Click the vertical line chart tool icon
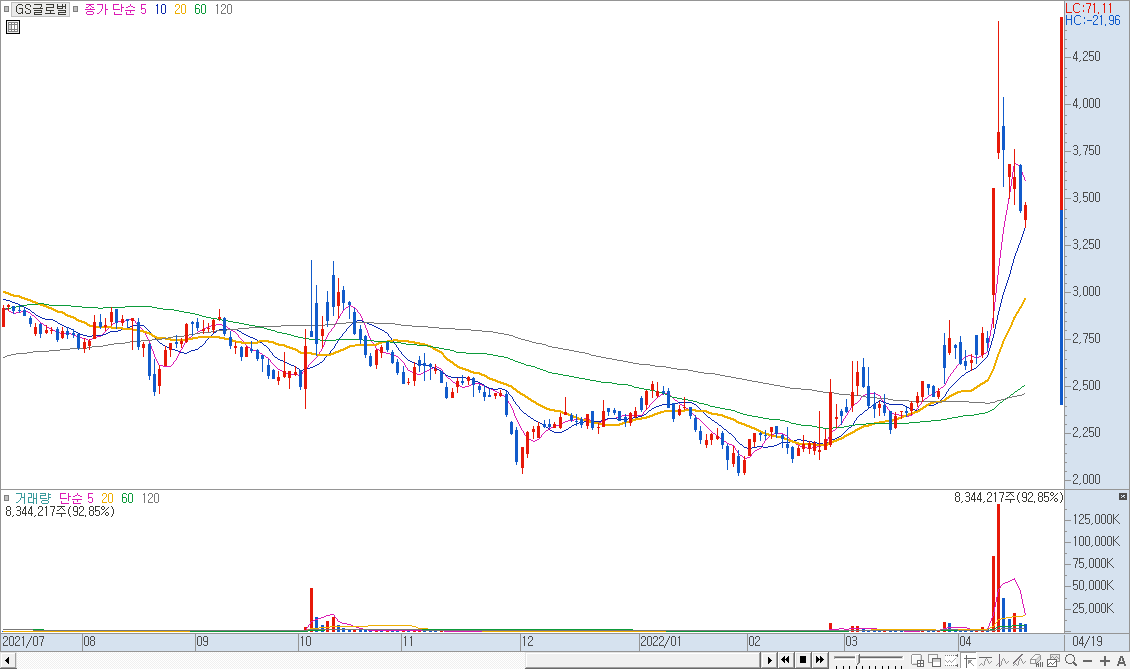 [1002, 660]
